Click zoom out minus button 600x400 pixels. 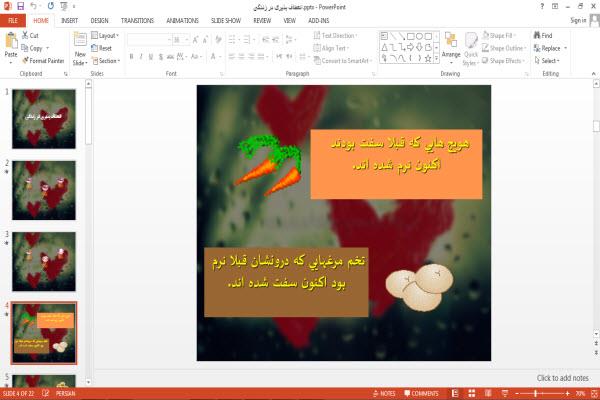[517, 393]
